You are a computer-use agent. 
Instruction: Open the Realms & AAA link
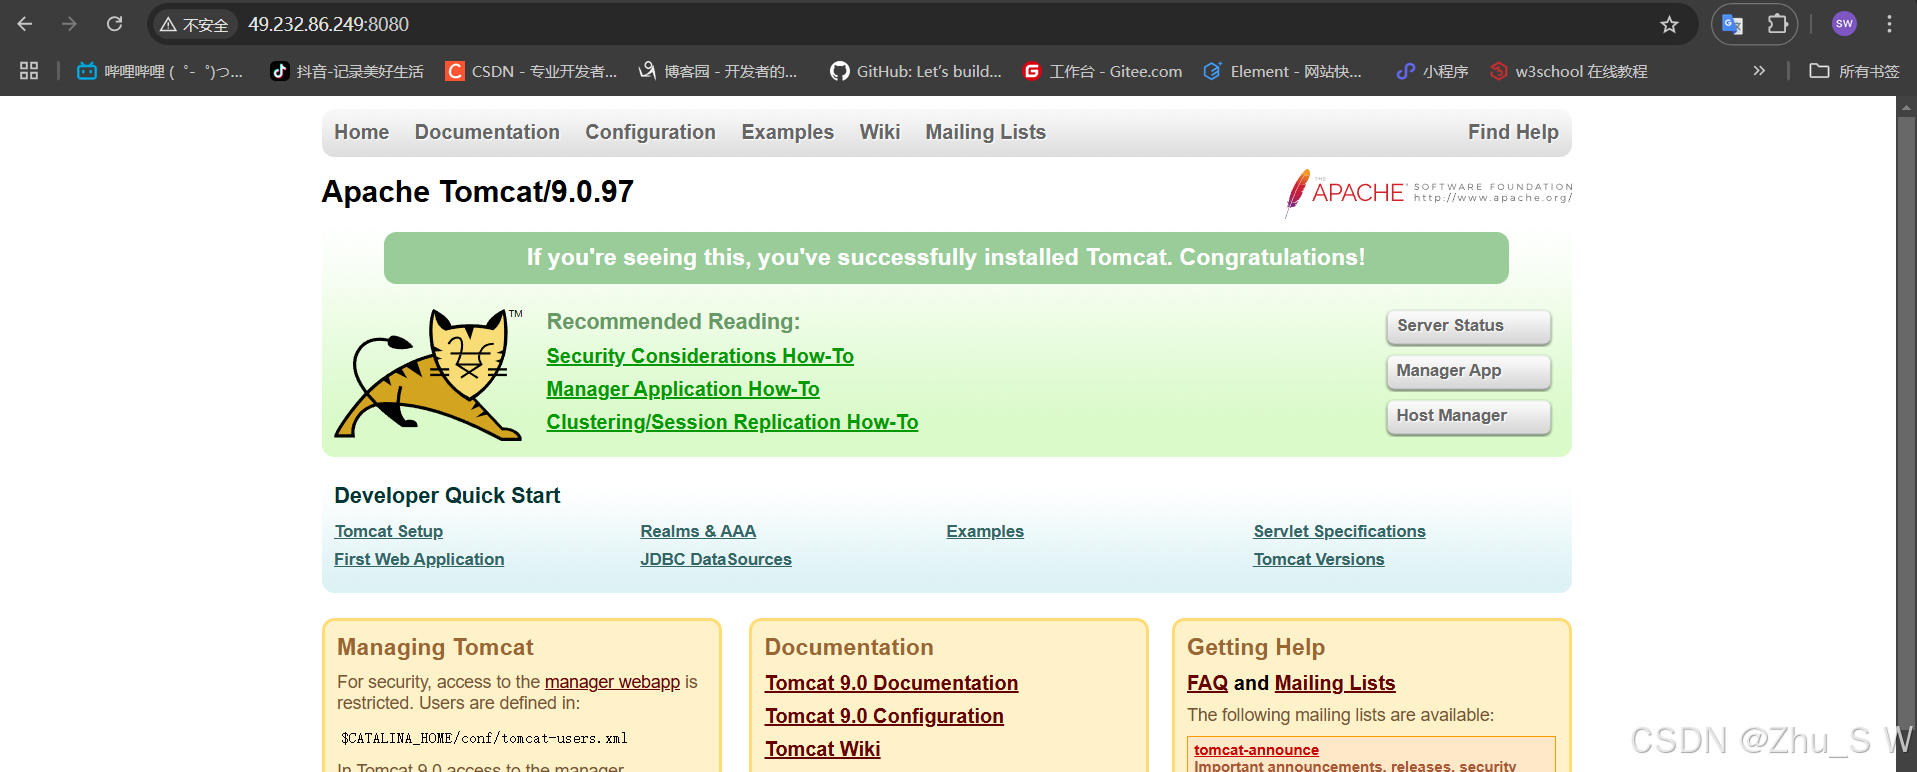[x=698, y=531]
